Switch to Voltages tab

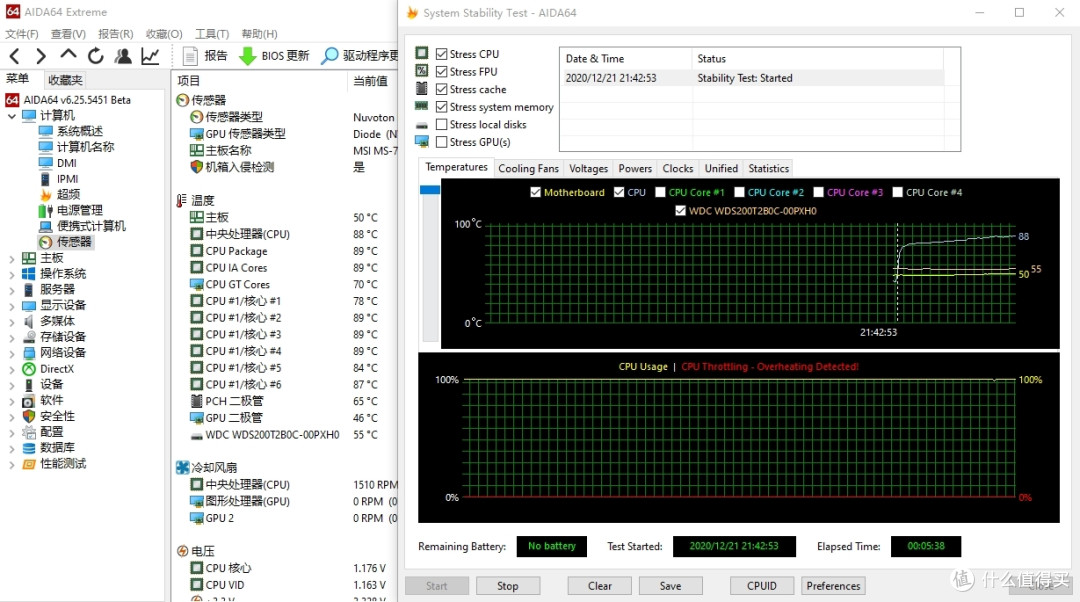point(588,169)
